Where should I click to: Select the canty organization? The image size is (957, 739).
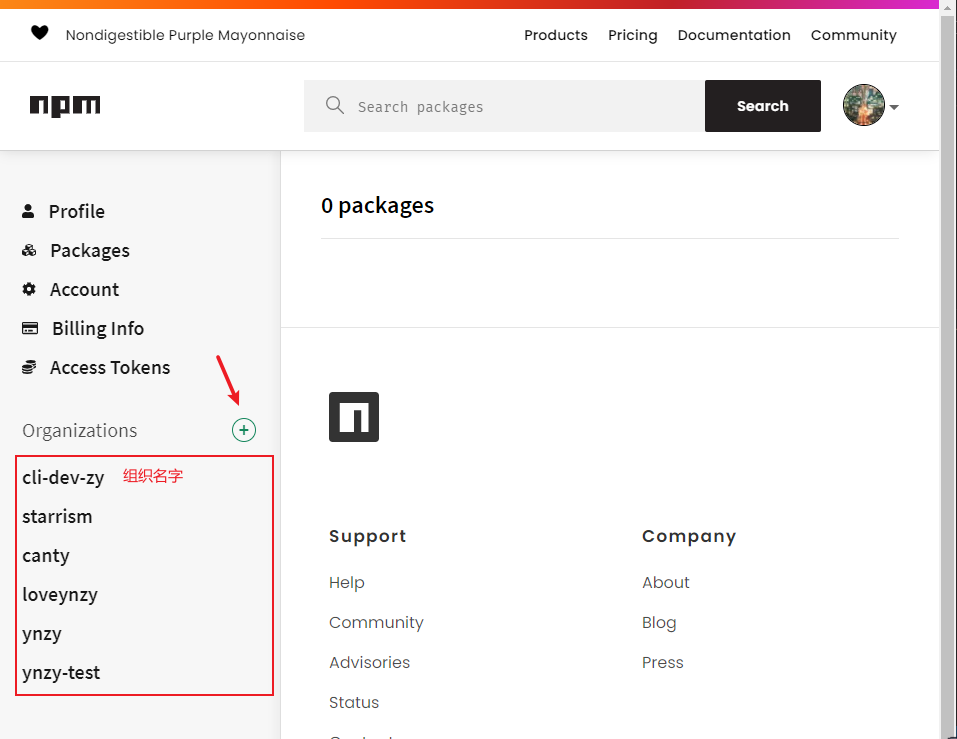coord(46,555)
